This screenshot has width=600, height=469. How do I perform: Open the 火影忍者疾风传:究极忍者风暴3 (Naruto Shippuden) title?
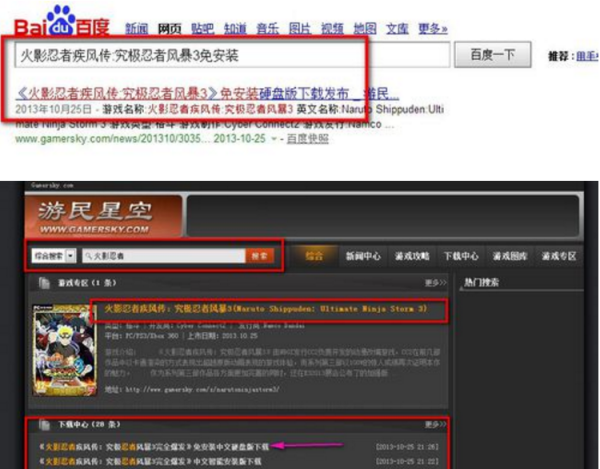266,309
